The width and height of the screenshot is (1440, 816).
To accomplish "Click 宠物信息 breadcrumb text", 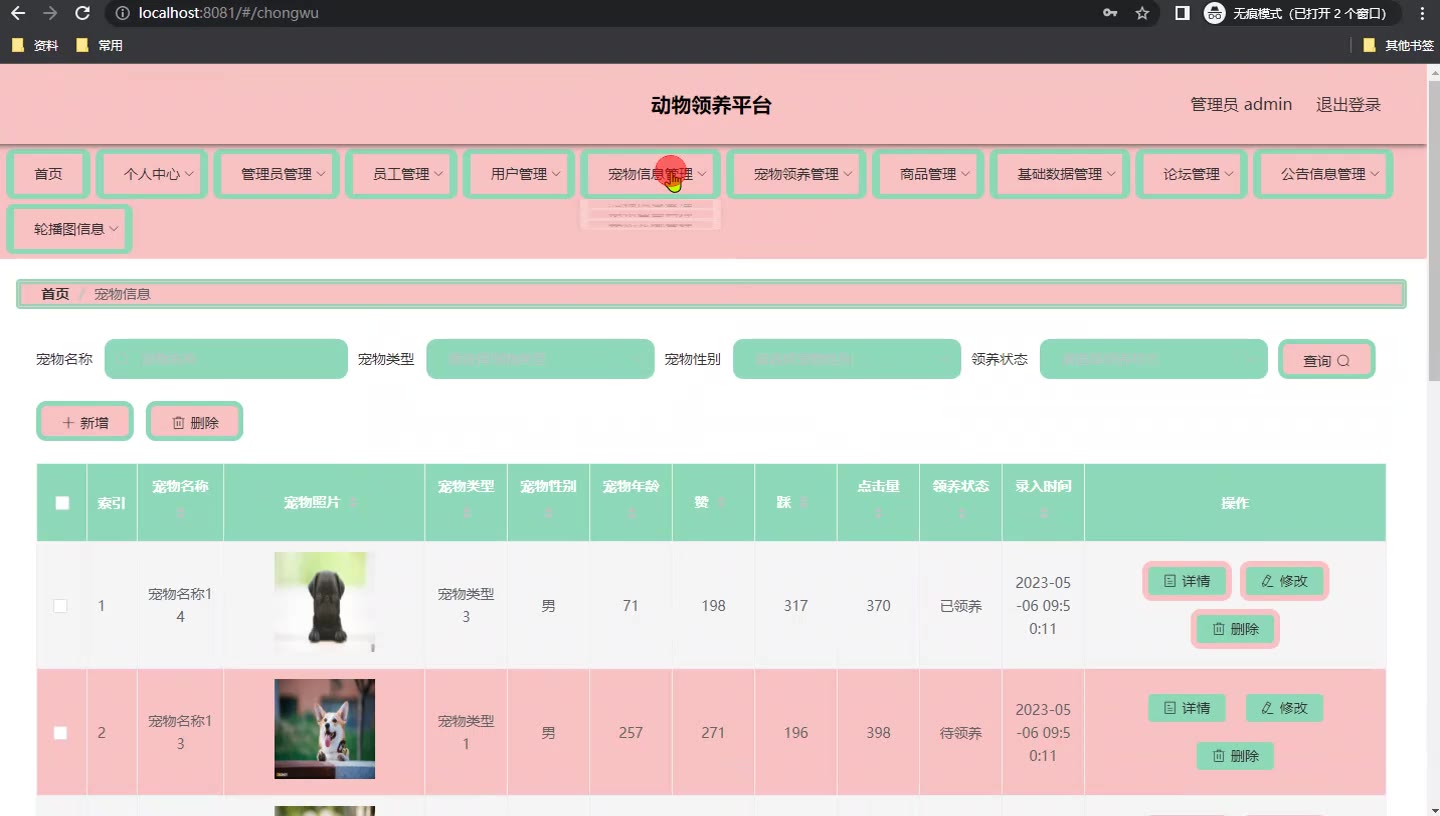I will click(x=122, y=294).
